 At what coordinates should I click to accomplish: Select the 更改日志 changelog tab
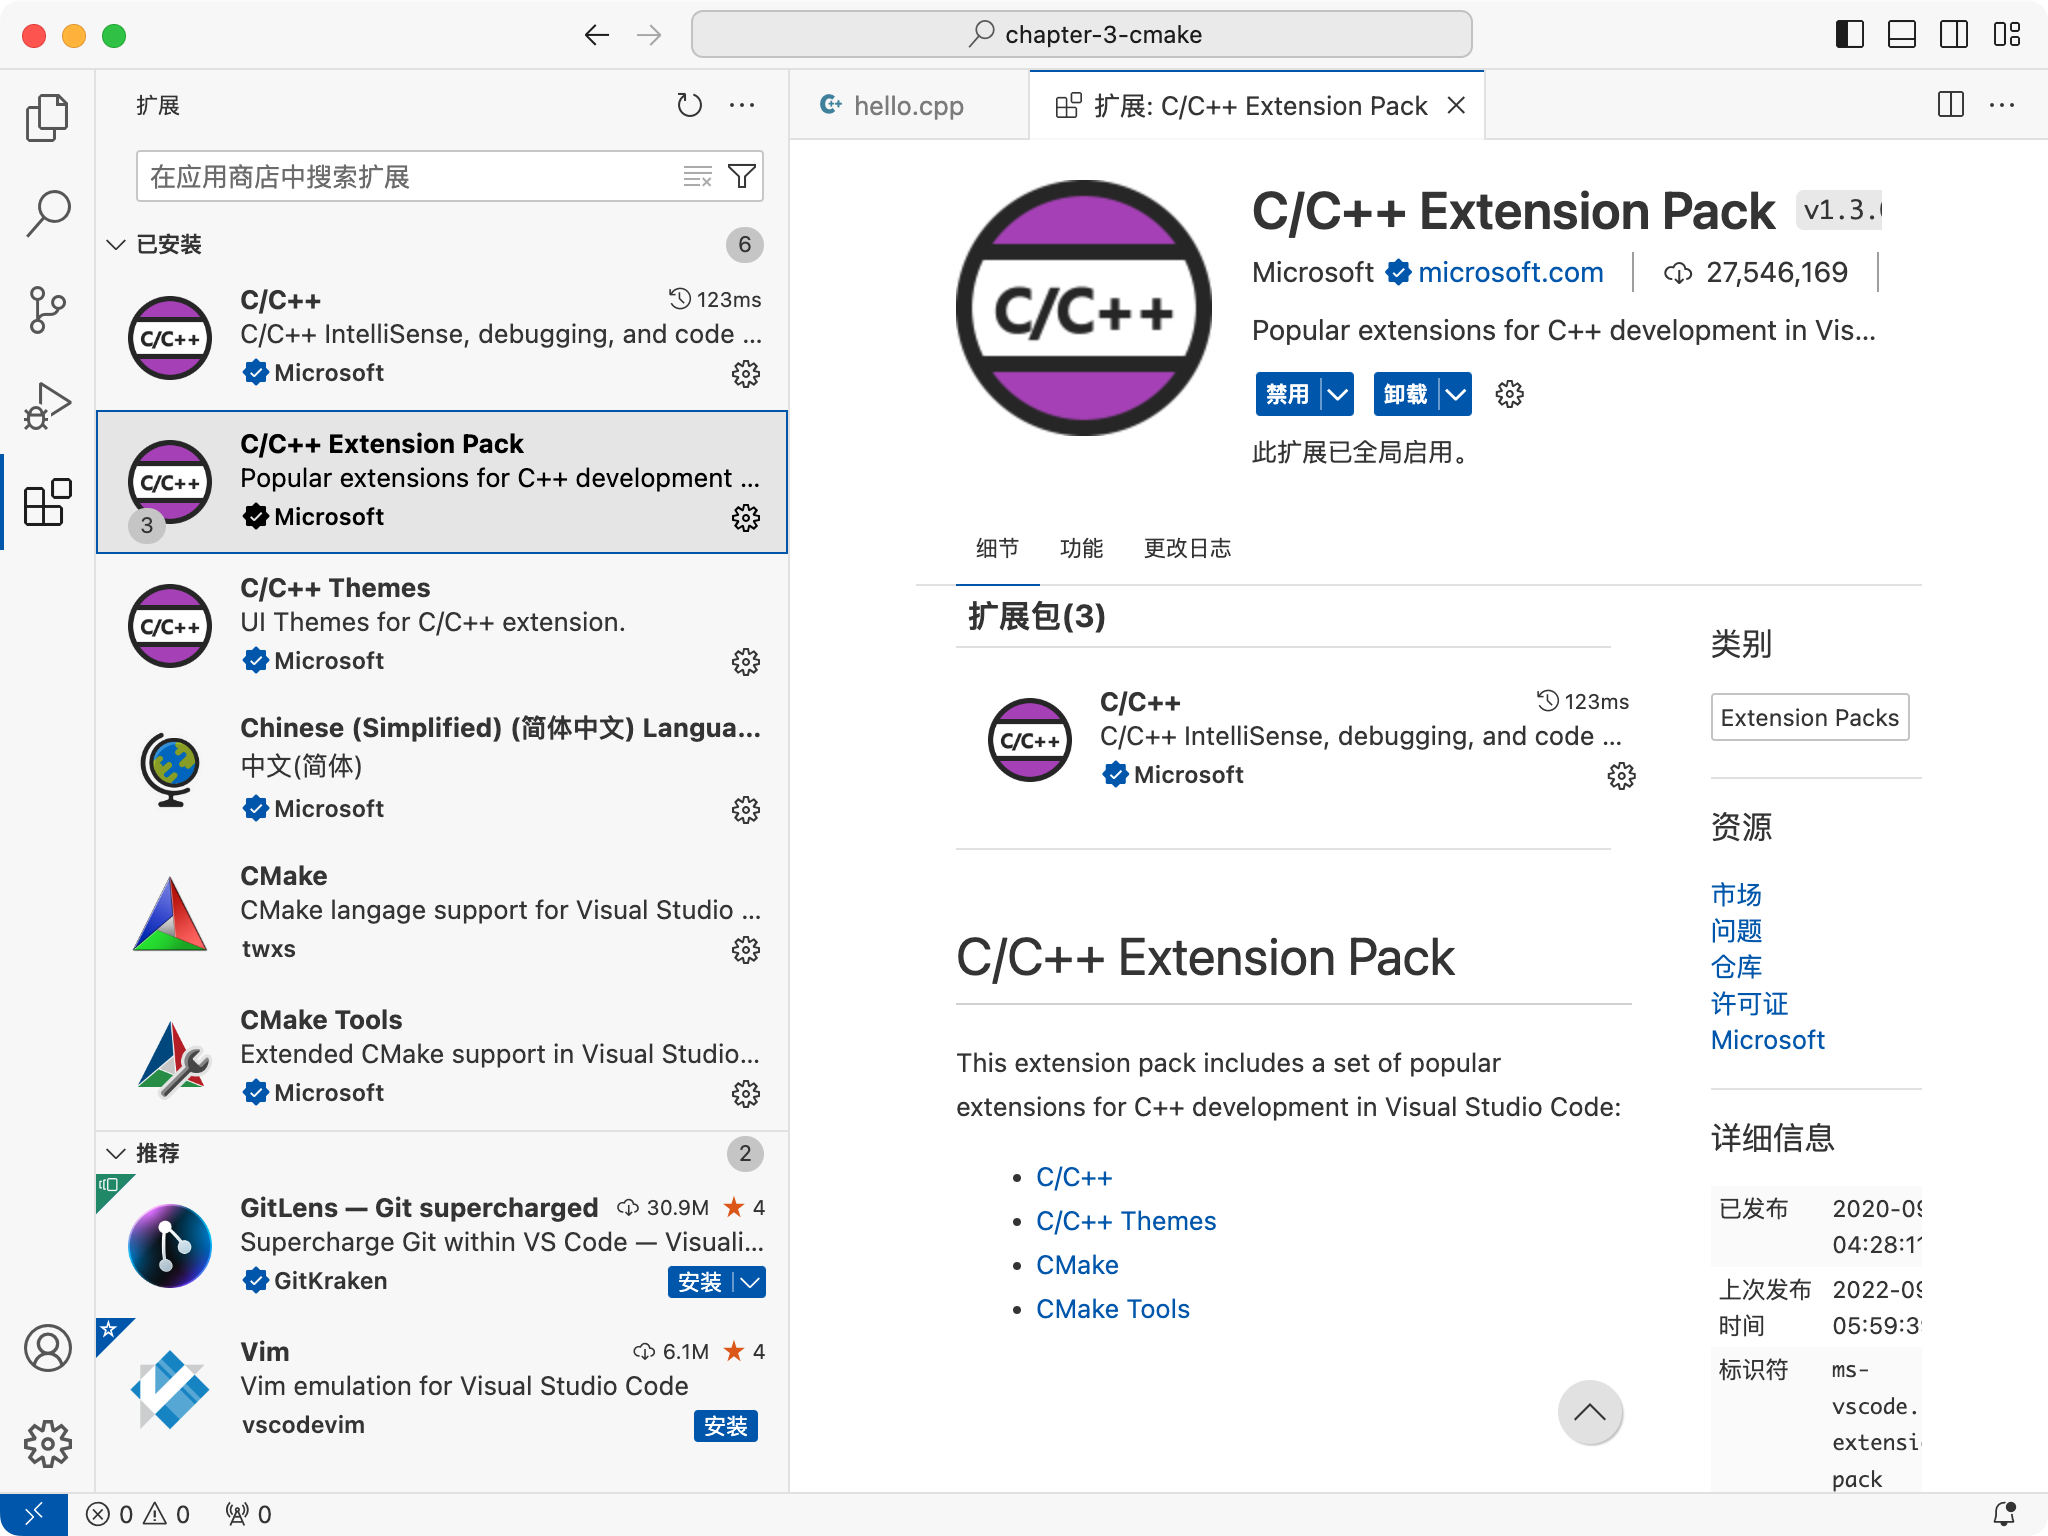1187,548
